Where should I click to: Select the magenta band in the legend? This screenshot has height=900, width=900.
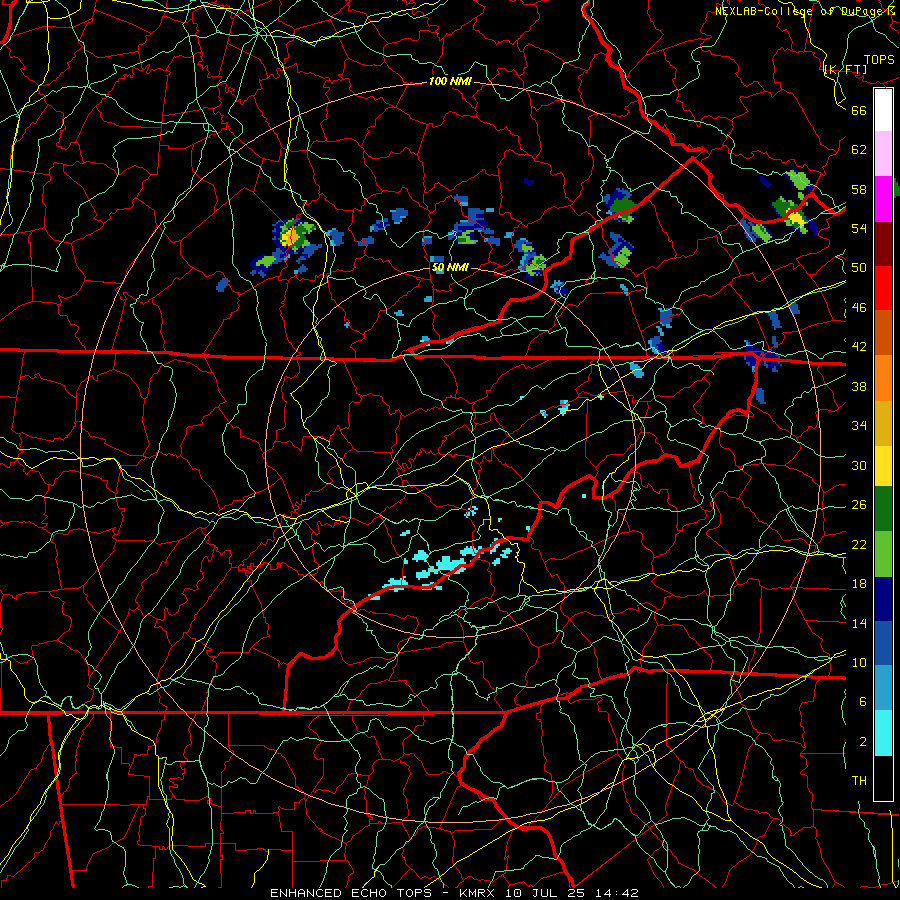(883, 199)
